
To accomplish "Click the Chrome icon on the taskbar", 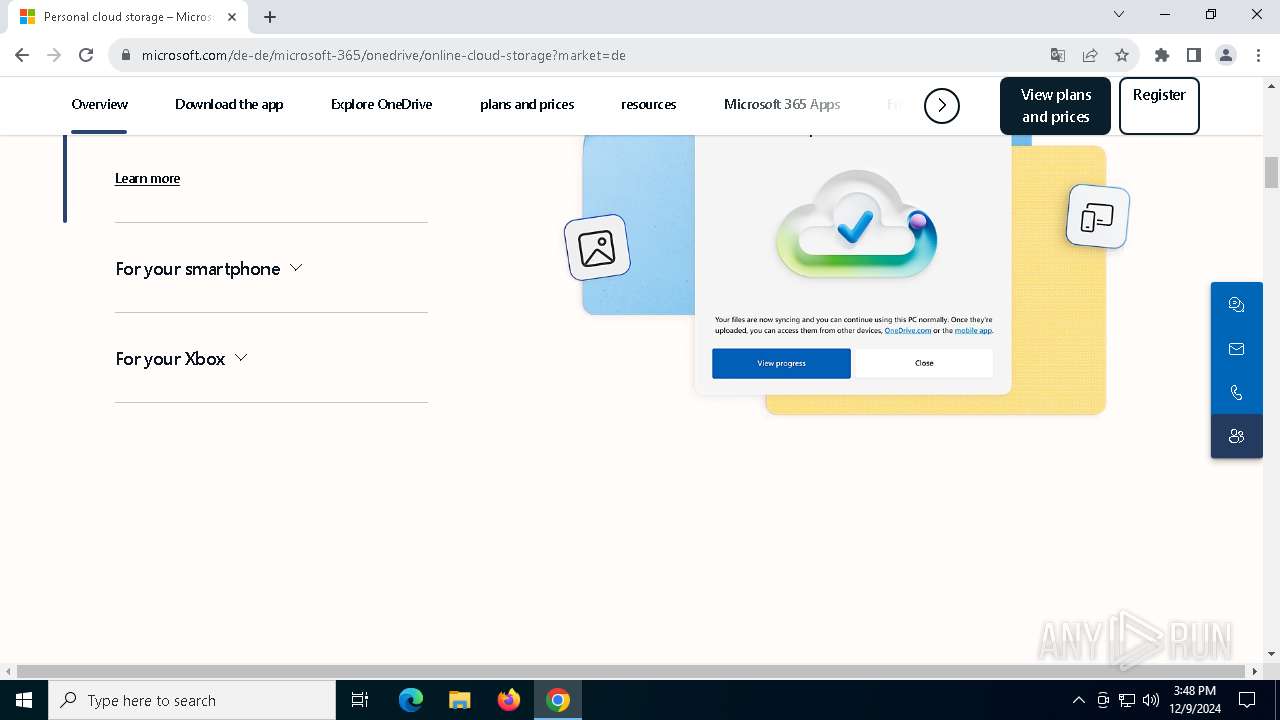I will click(558, 700).
